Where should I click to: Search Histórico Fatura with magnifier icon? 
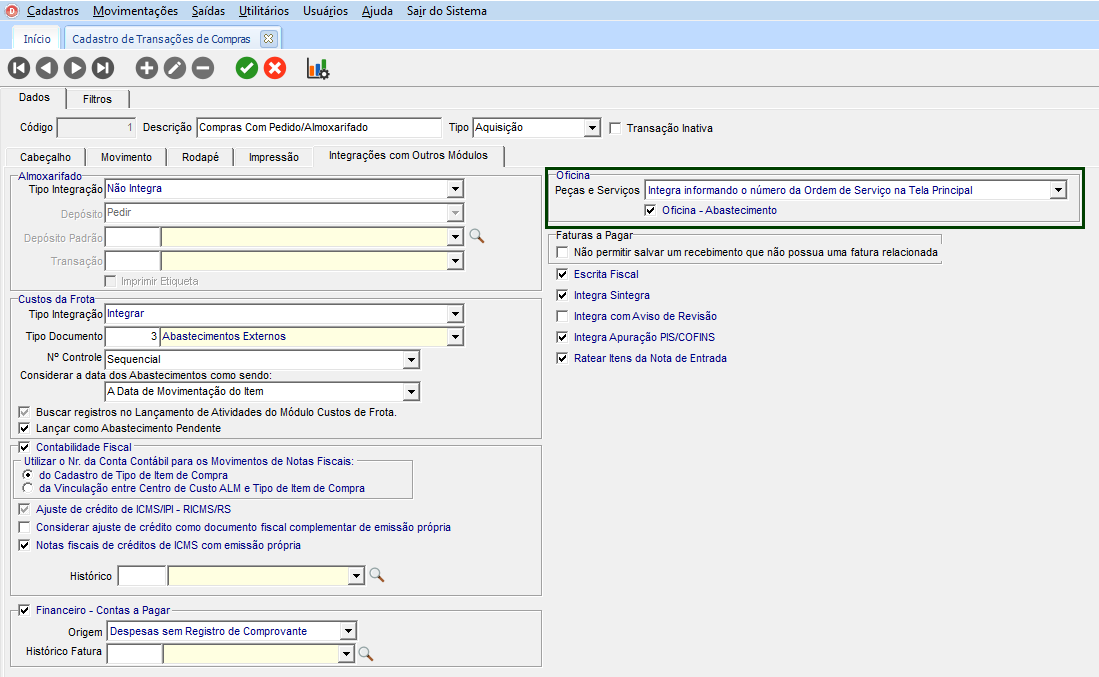tap(366, 654)
